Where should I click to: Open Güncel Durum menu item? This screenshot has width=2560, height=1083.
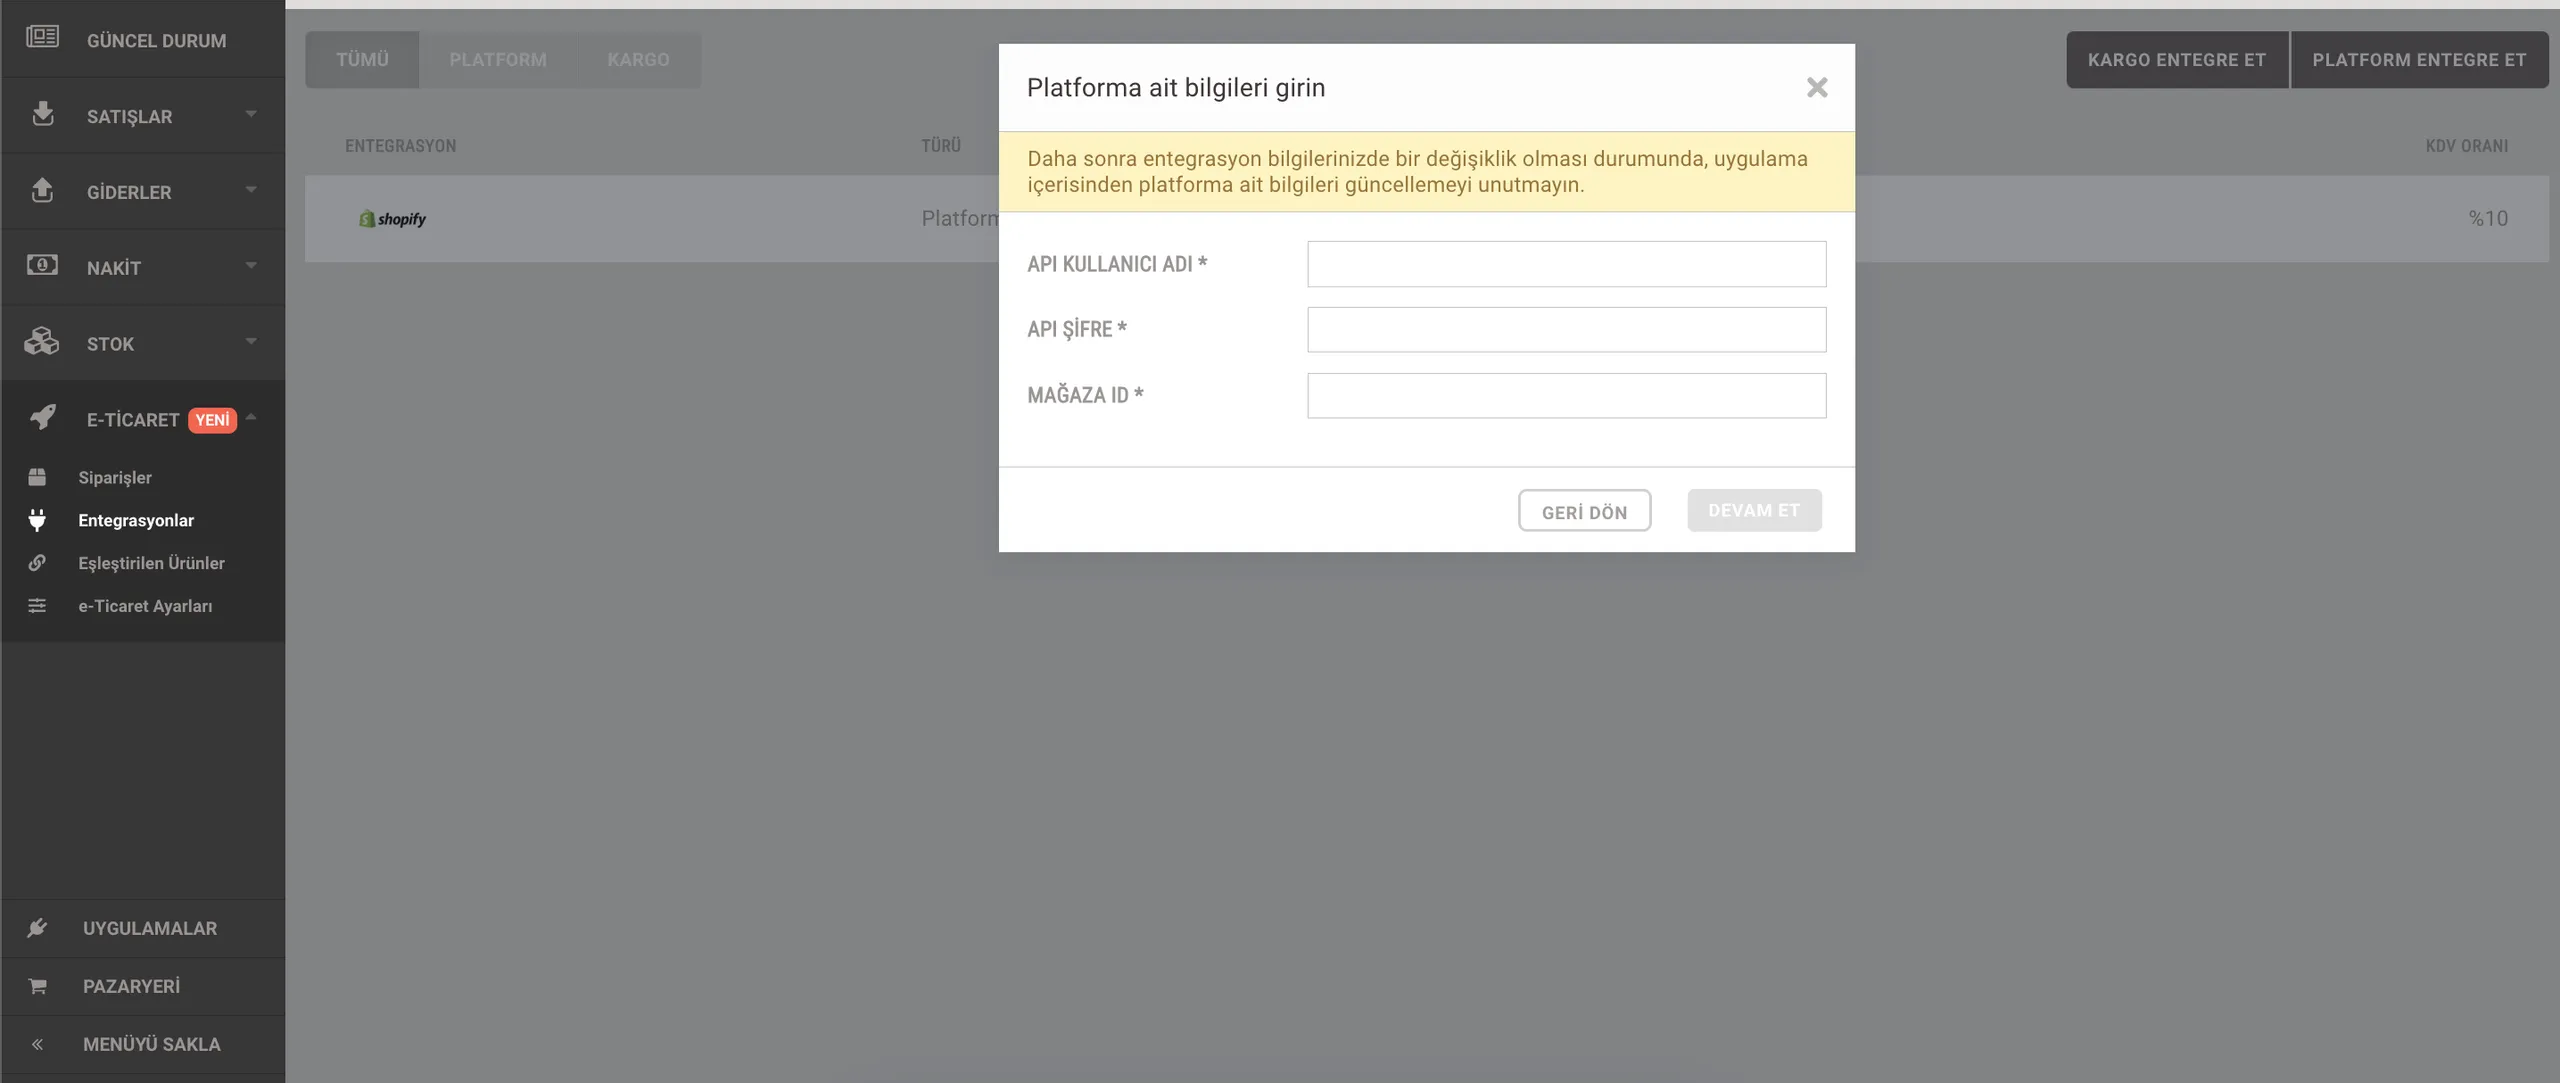point(143,40)
